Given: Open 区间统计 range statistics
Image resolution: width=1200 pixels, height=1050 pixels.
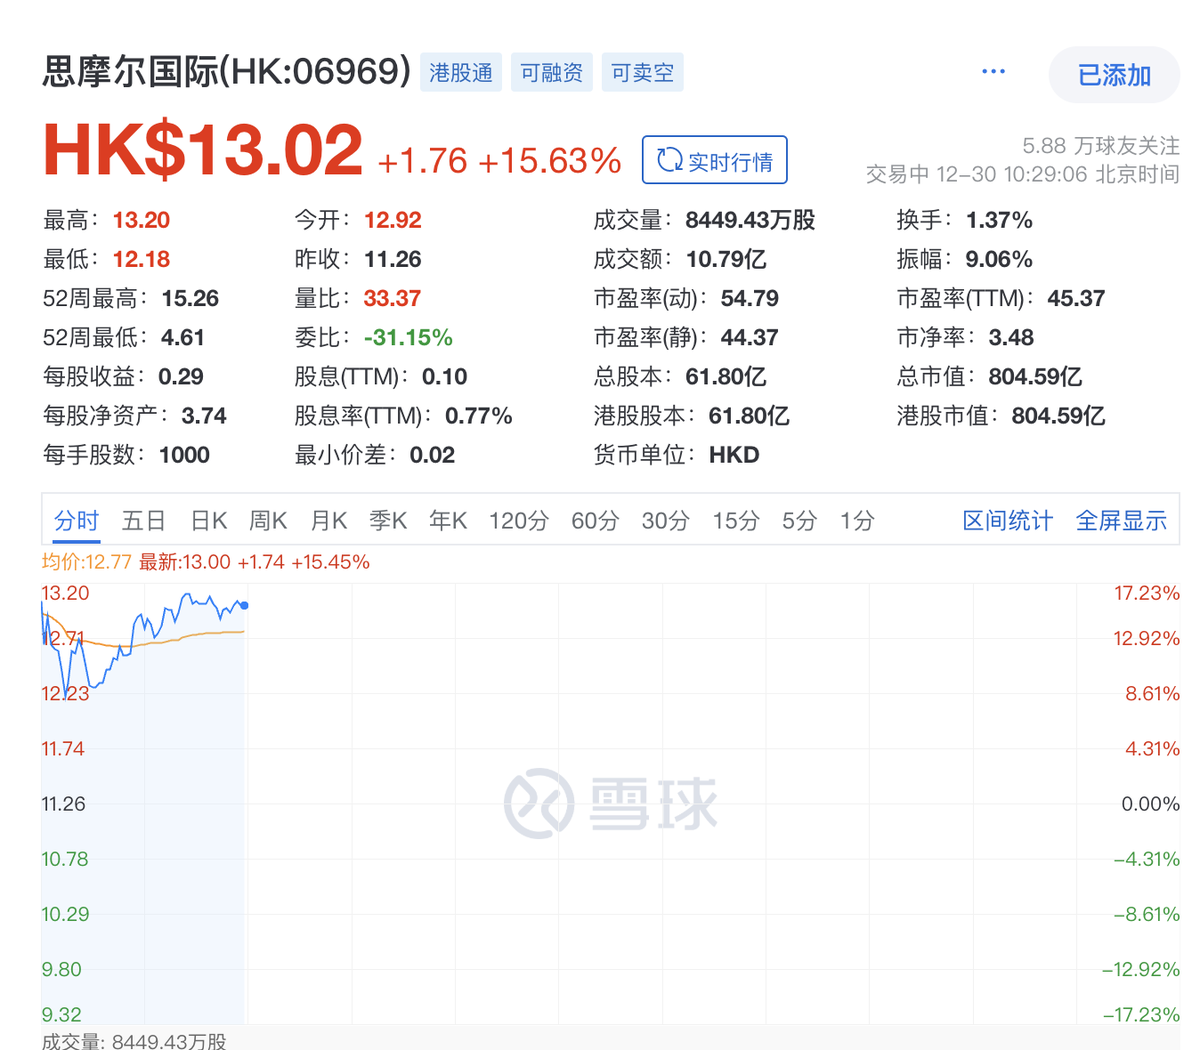Looking at the screenshot, I should pos(1008,521).
